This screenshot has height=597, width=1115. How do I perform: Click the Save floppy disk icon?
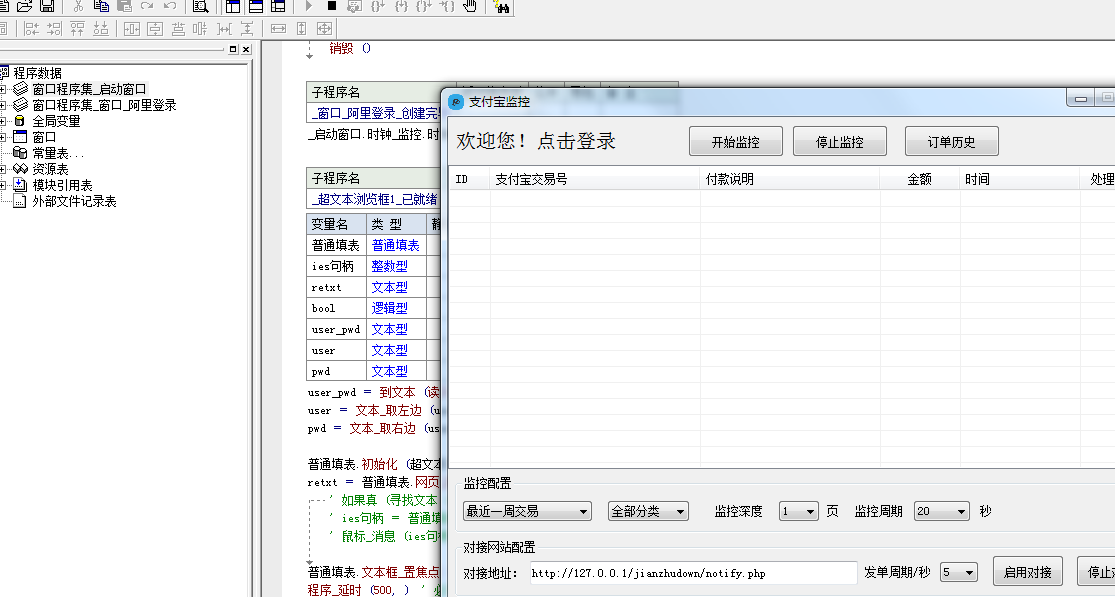click(x=47, y=6)
